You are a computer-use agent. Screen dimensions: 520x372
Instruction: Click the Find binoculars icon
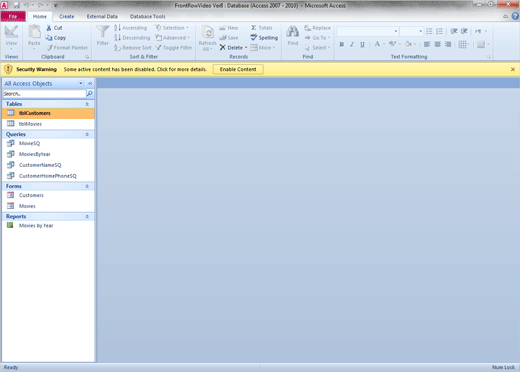pyautogui.click(x=293, y=32)
